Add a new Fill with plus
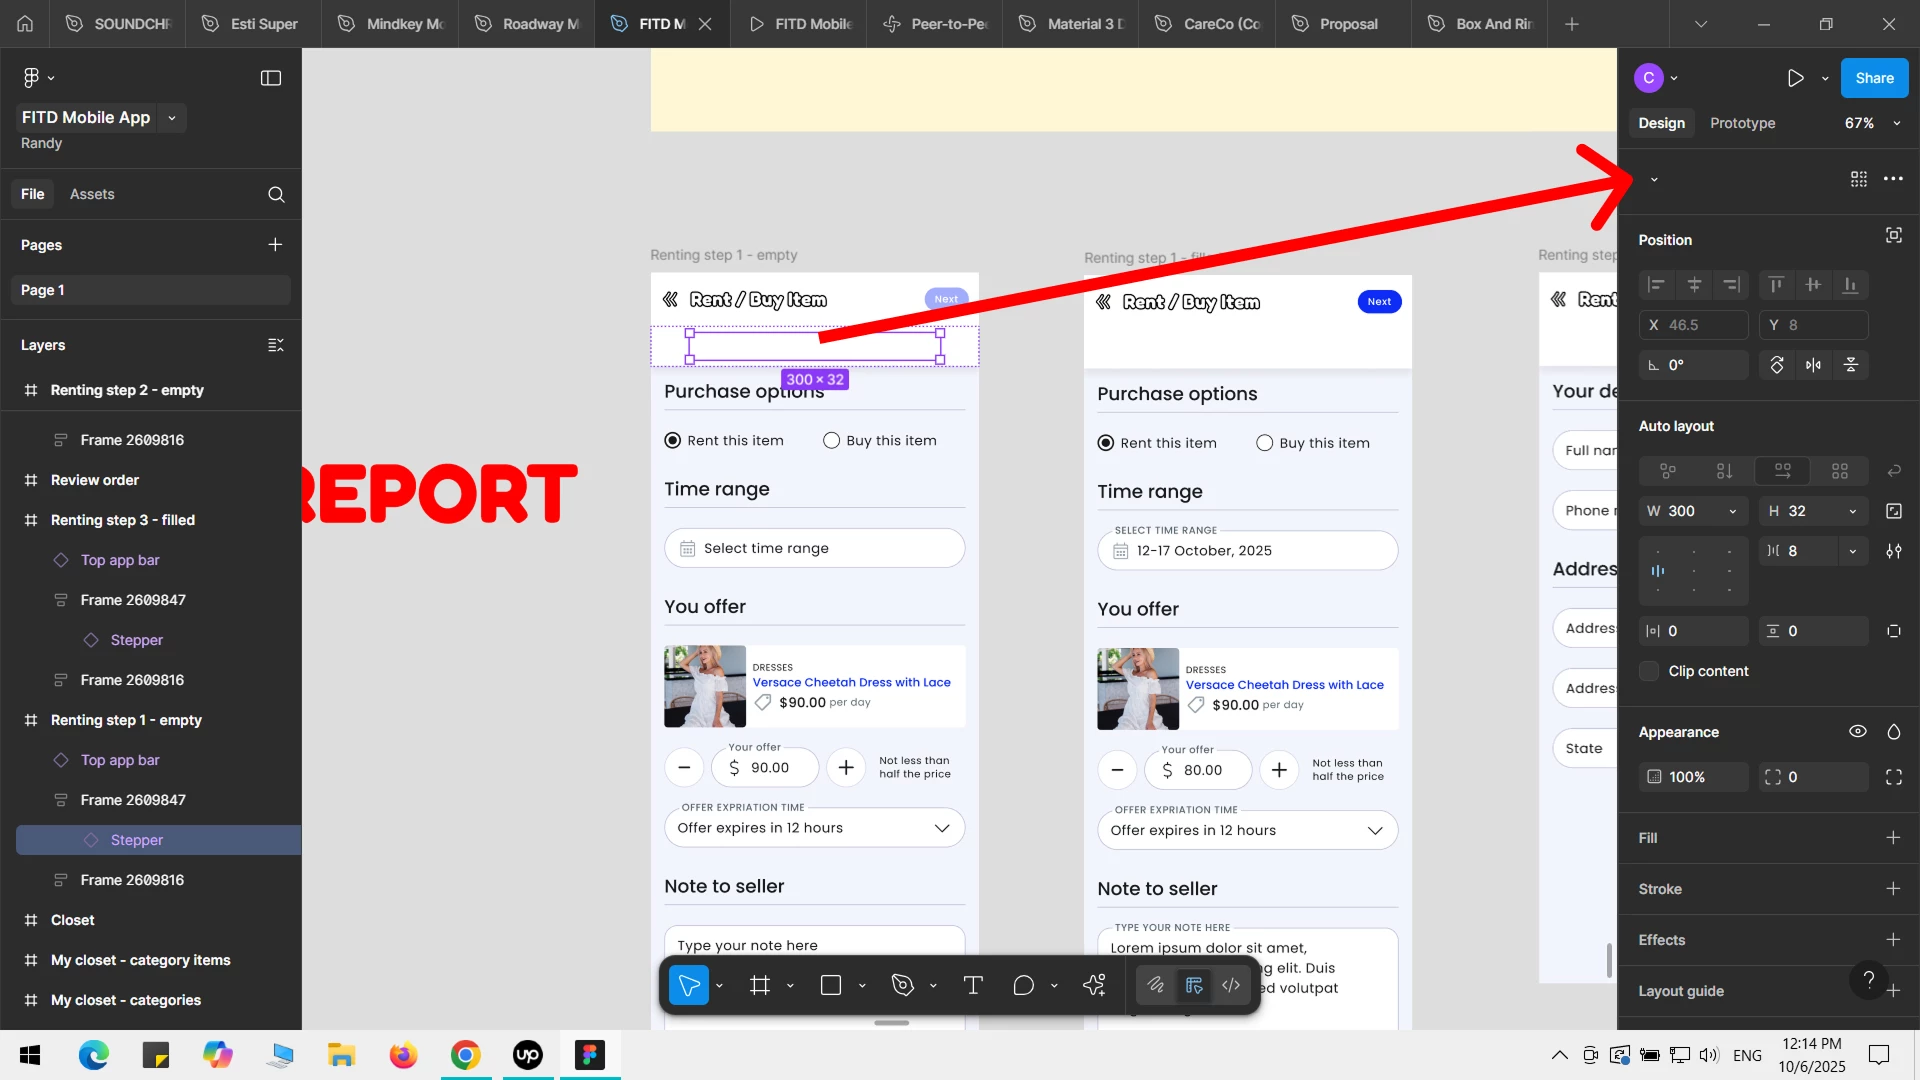Viewport: 1920px width, 1080px height. pyautogui.click(x=1893, y=838)
